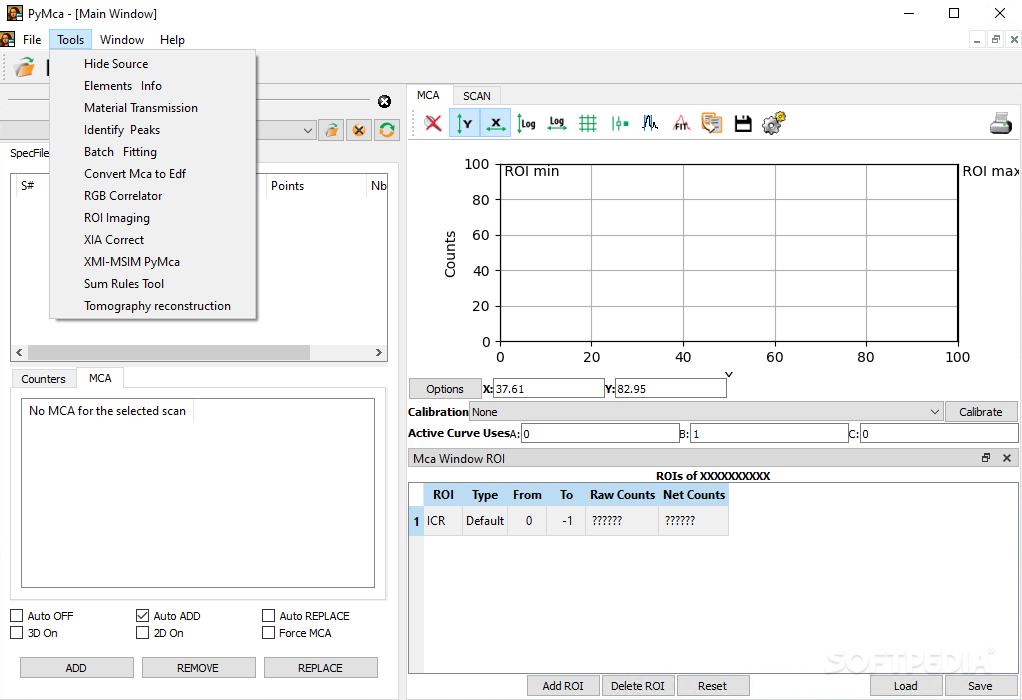
Task: Enable the 2D On checkbox
Action: click(x=143, y=632)
